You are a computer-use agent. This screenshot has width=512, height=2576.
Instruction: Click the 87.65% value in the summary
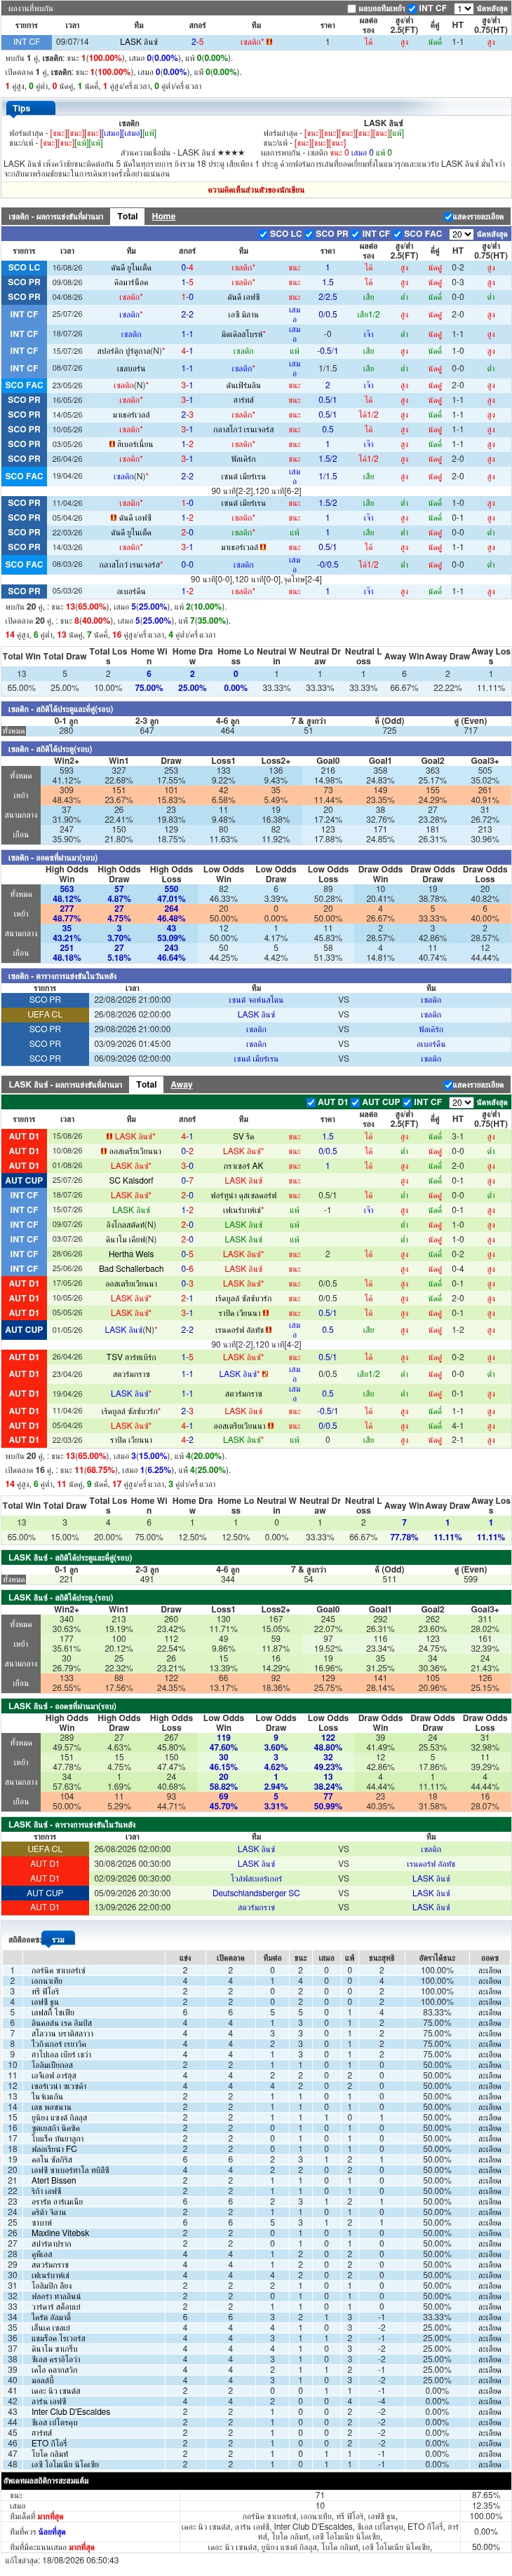pos(485,2495)
